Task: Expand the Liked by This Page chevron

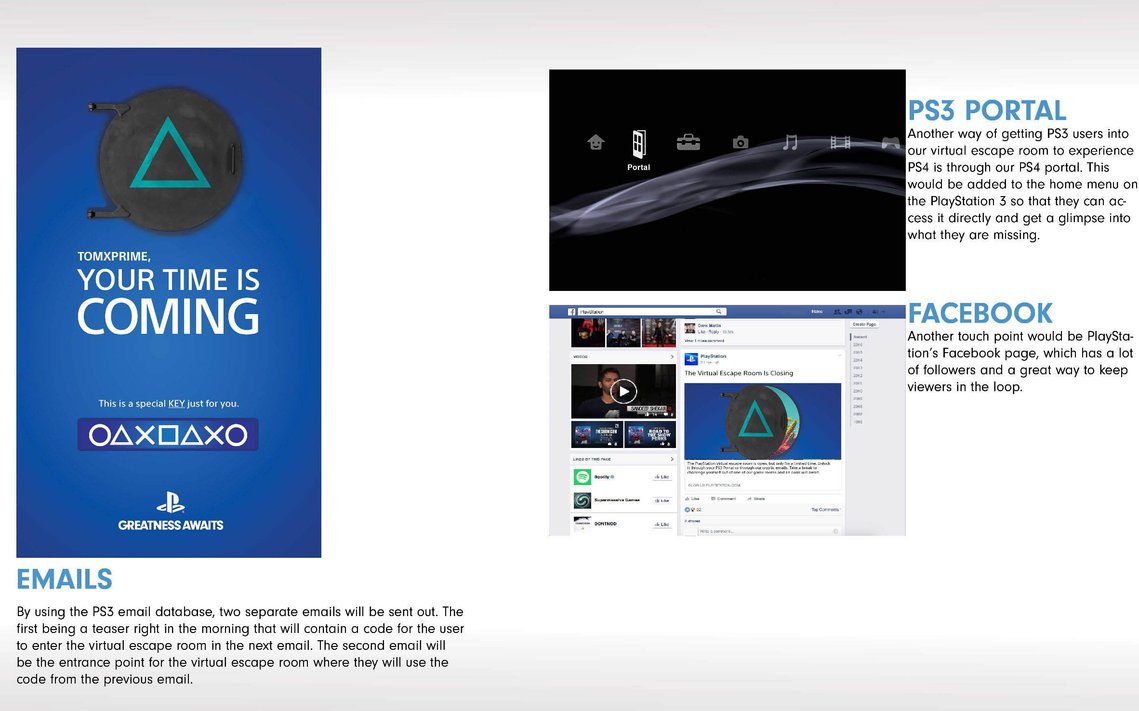Action: (671, 459)
